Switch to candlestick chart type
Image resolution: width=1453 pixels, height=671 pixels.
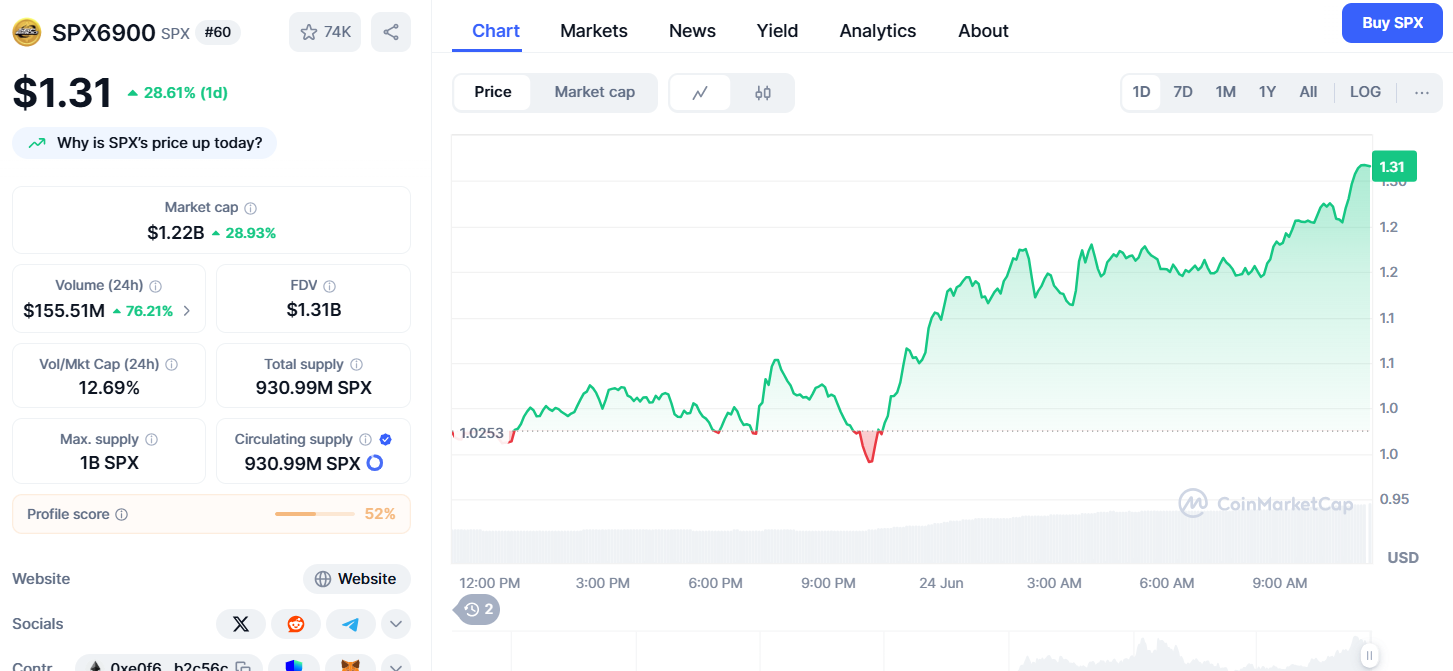[x=763, y=93]
